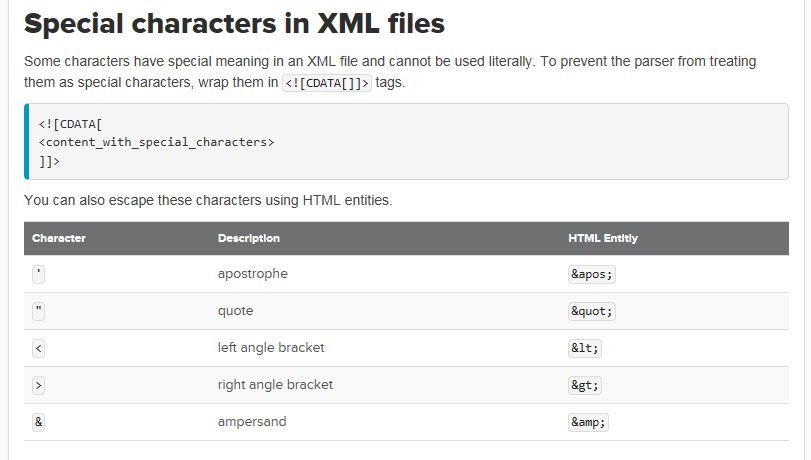Select the &lt; entity code
Image resolution: width=811 pixels, height=460 pixels.
point(585,348)
